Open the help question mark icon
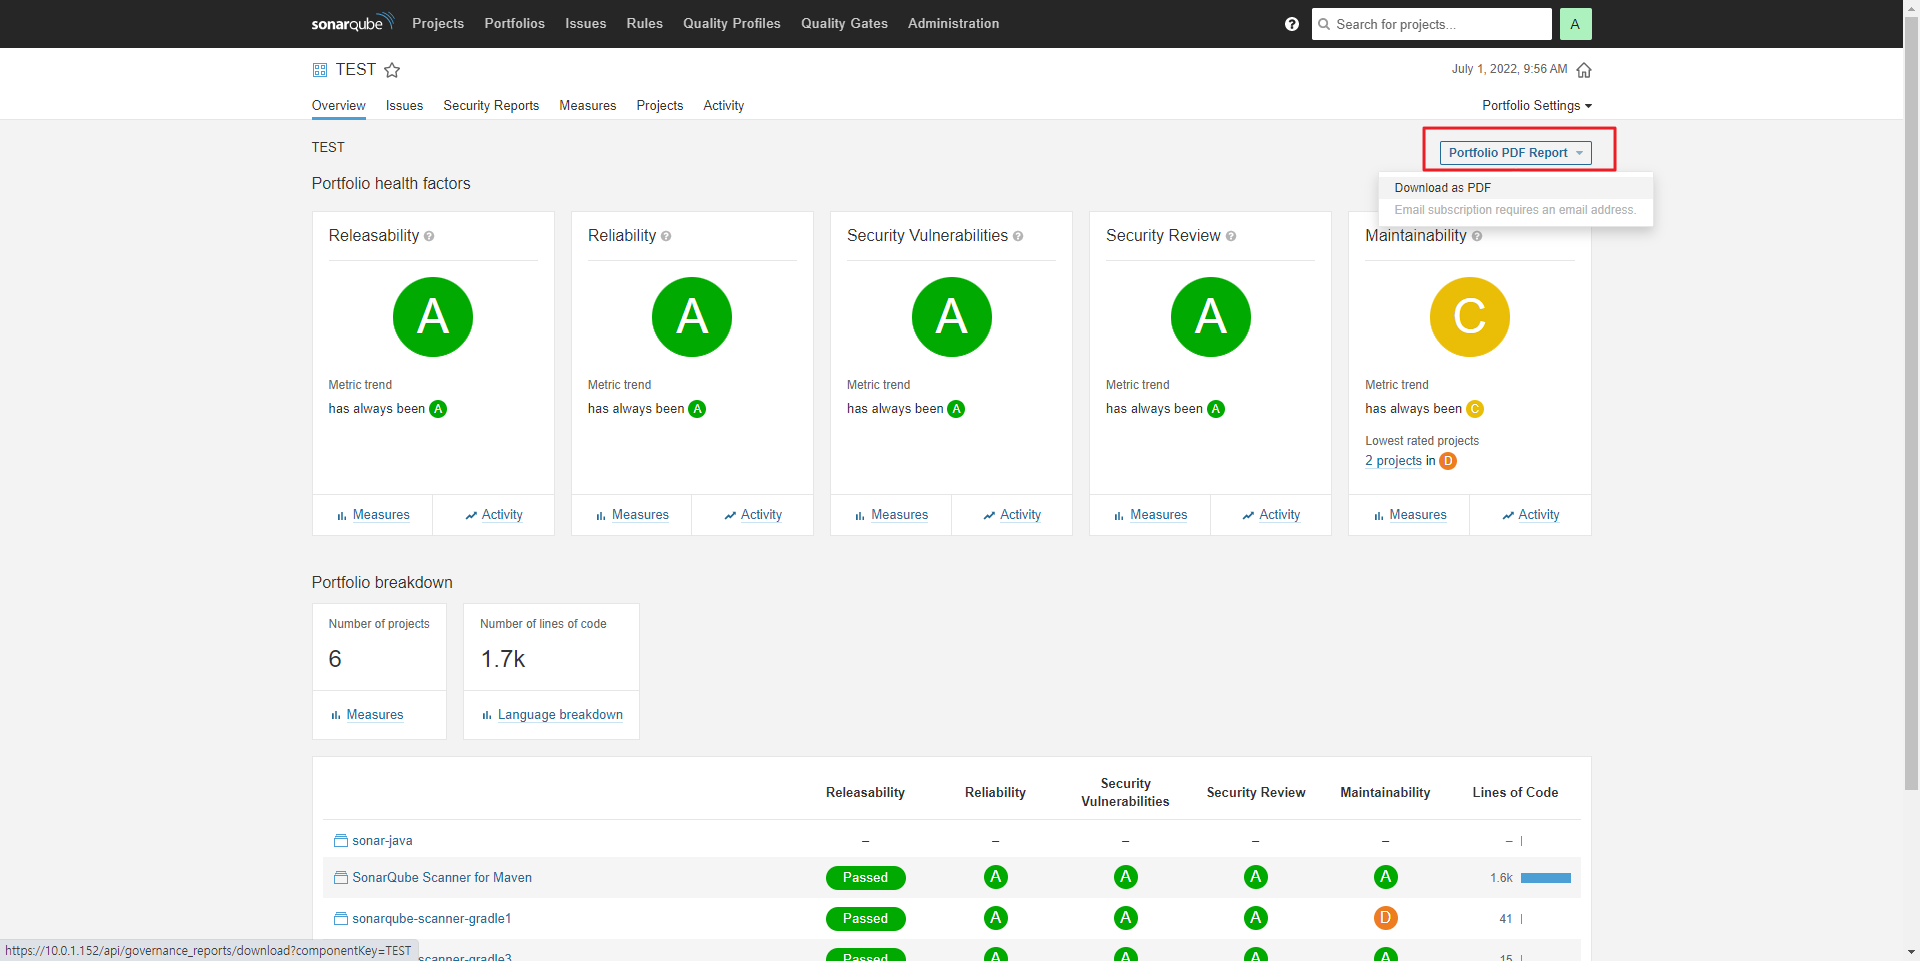The height and width of the screenshot is (961, 1920). click(x=1292, y=24)
